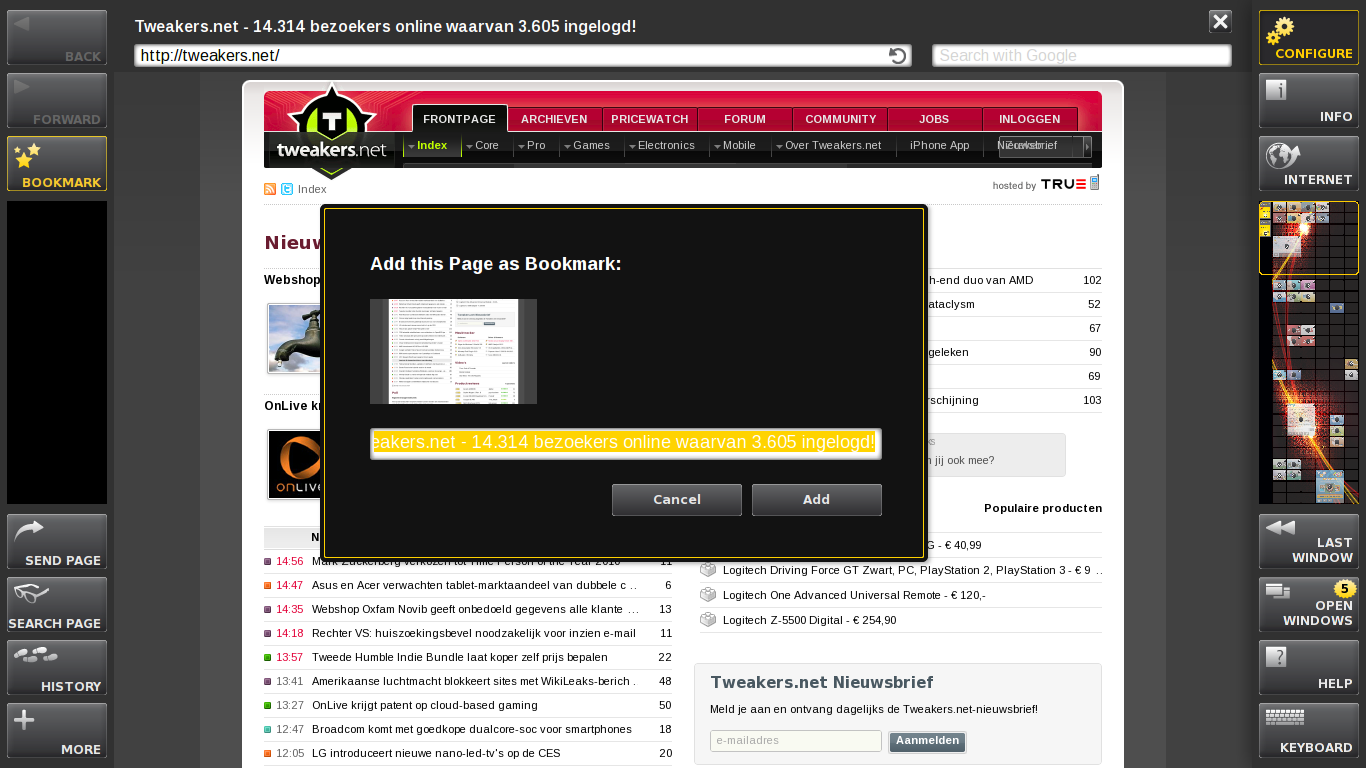1366x768 pixels.
Task: Open the Info button
Action: pyautogui.click(x=1309, y=100)
